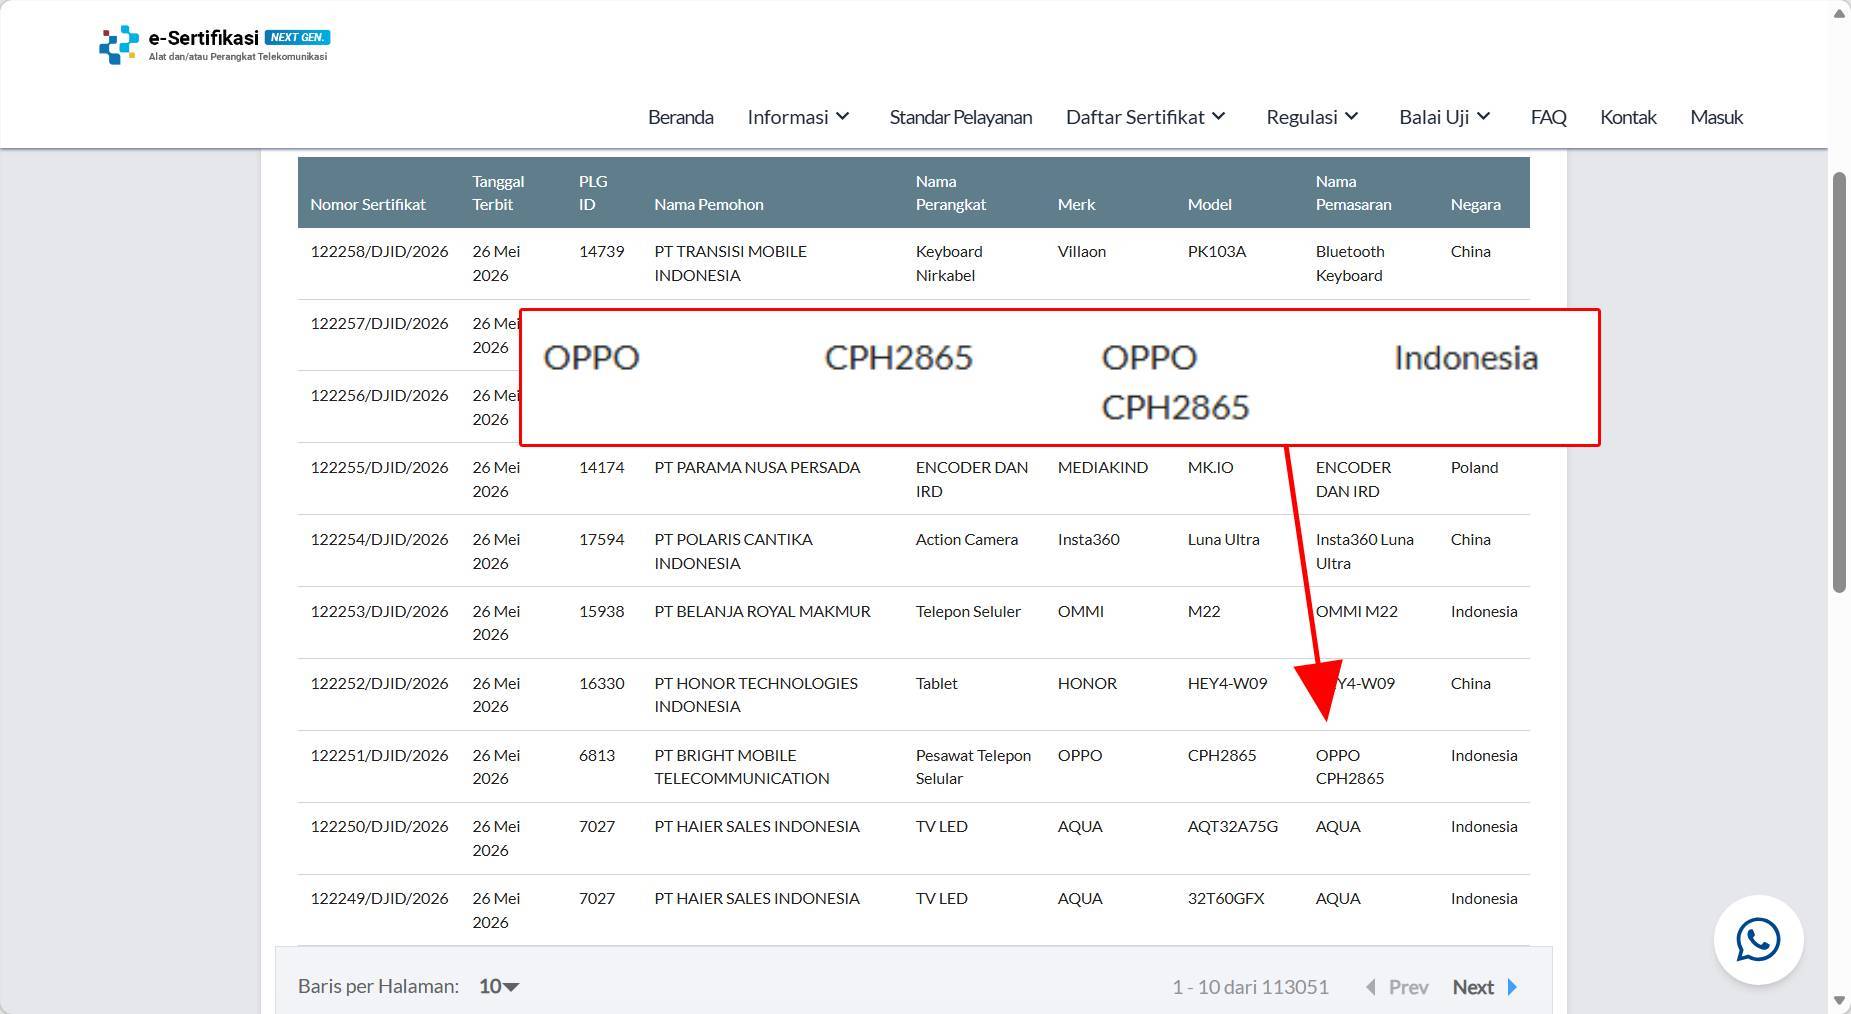This screenshot has height=1014, width=1851.
Task: Open the Balai Uji dropdown
Action: 1445,117
